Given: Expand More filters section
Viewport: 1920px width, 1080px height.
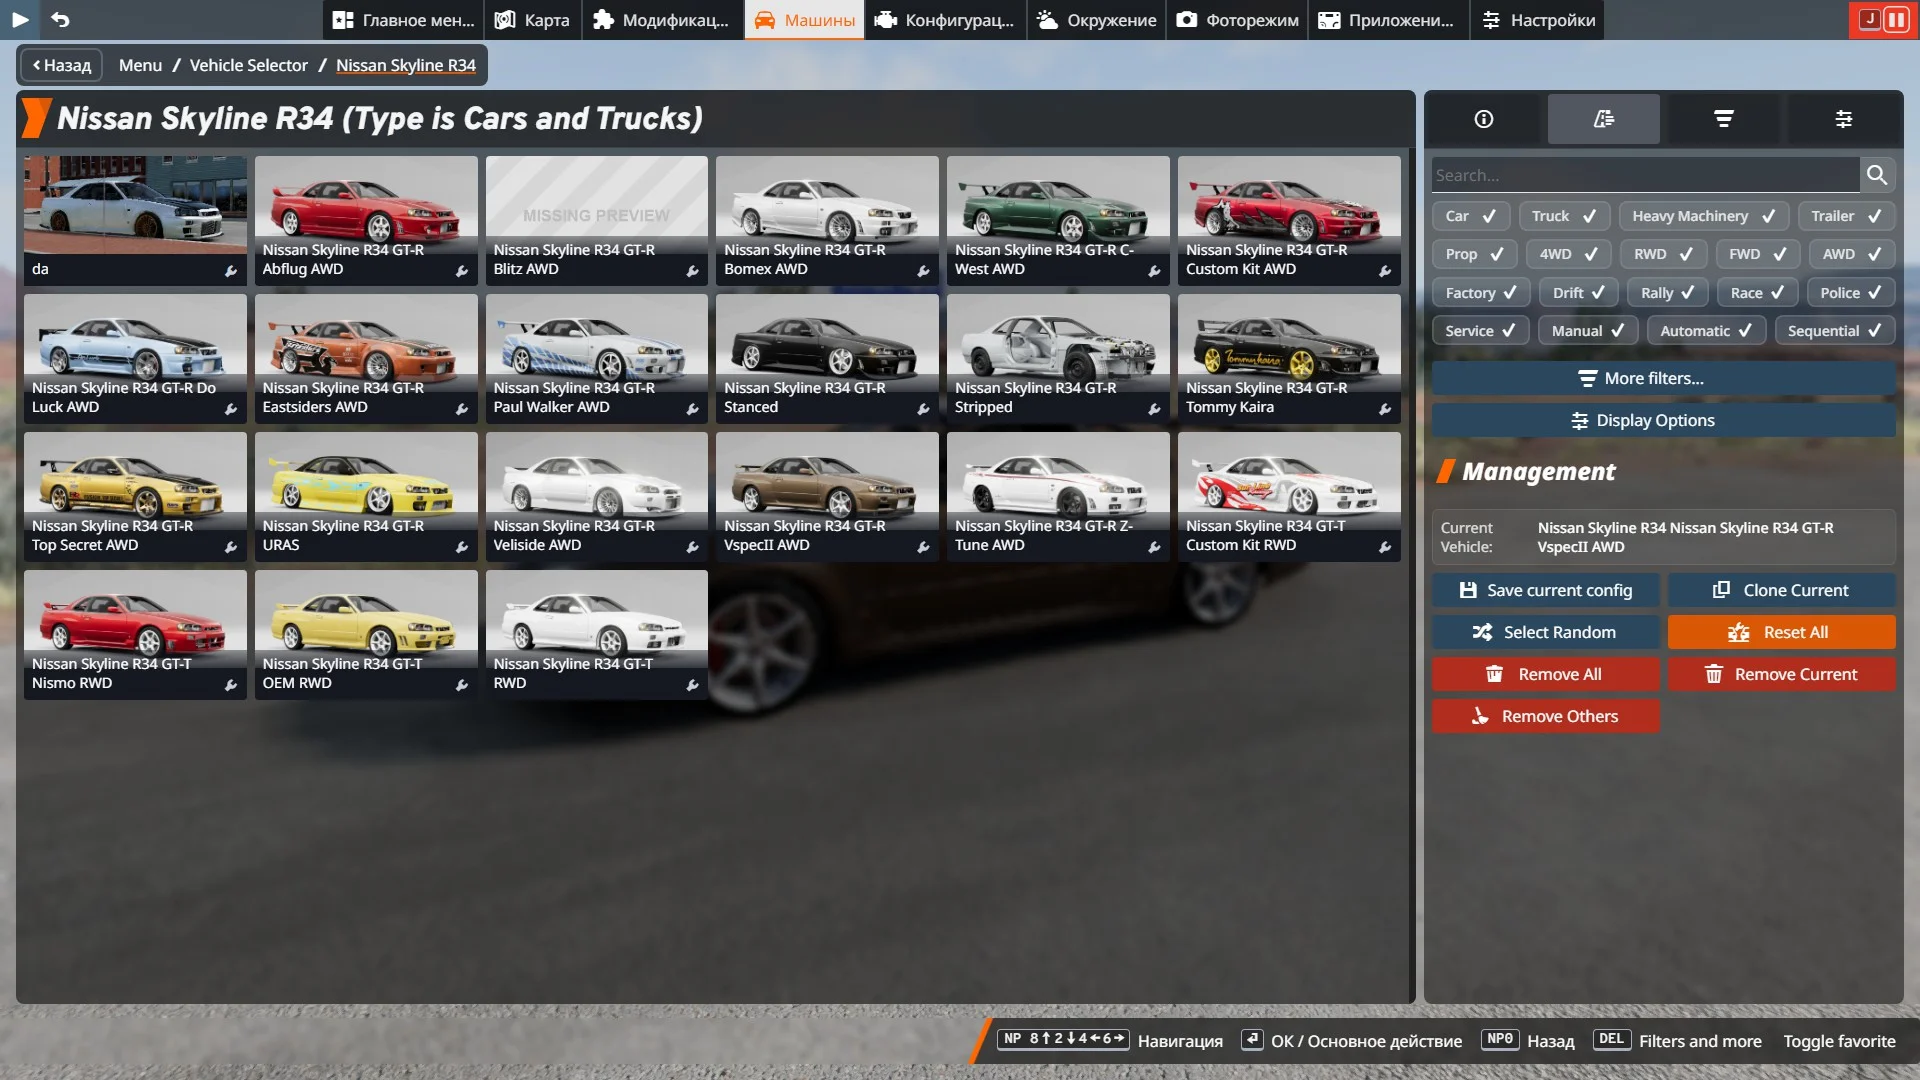Looking at the screenshot, I should (x=1663, y=378).
